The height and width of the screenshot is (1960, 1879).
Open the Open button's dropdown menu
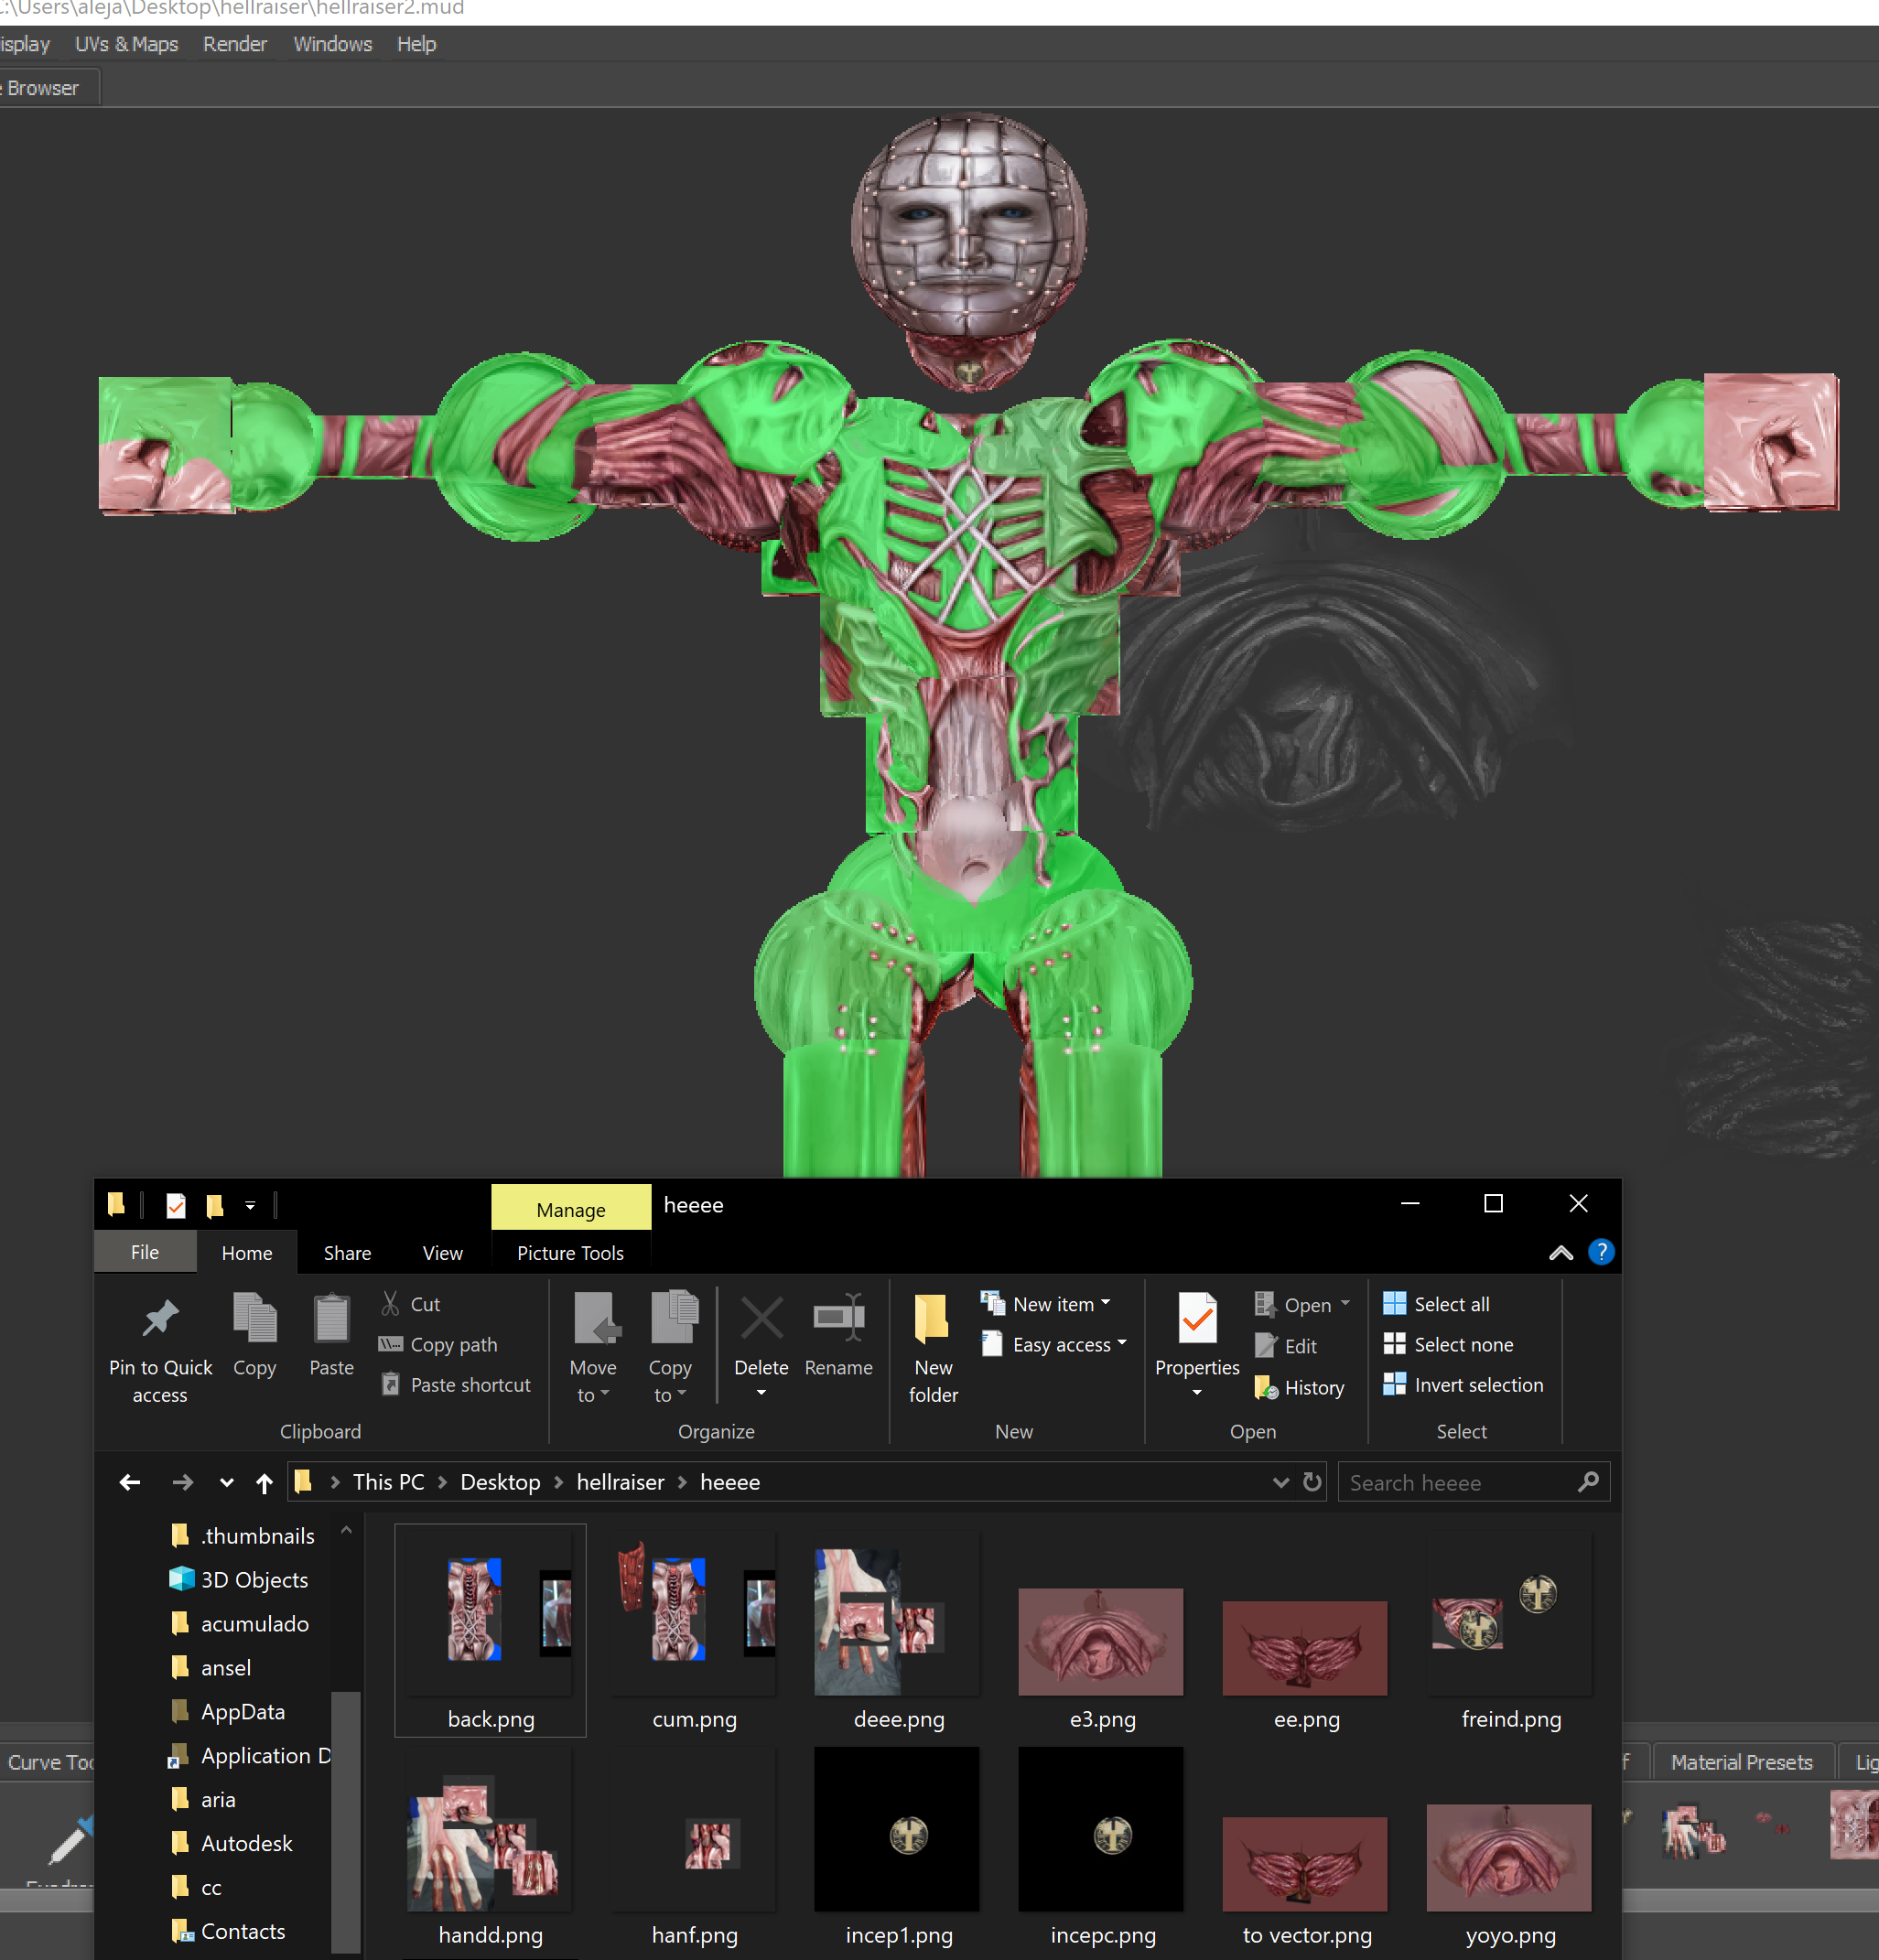point(1345,1304)
